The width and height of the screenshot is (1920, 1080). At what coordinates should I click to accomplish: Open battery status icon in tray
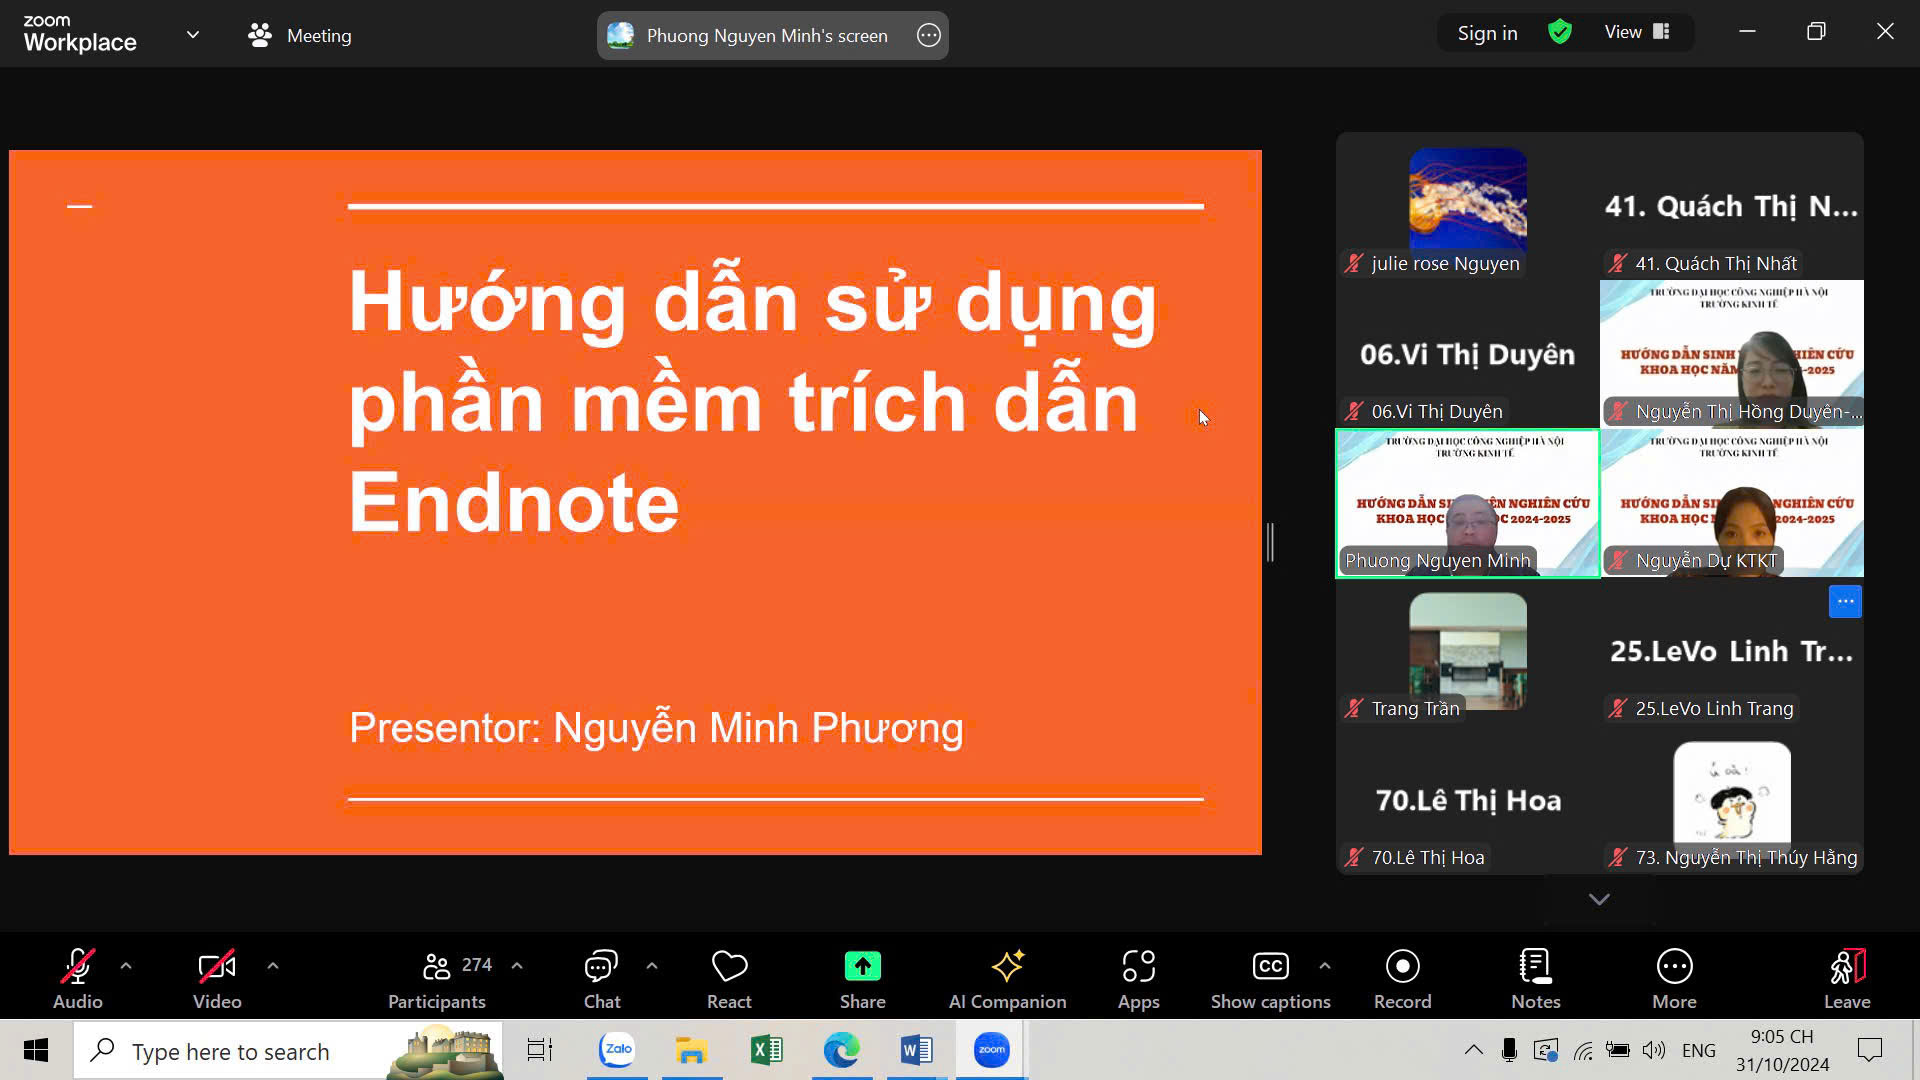click(x=1618, y=1050)
